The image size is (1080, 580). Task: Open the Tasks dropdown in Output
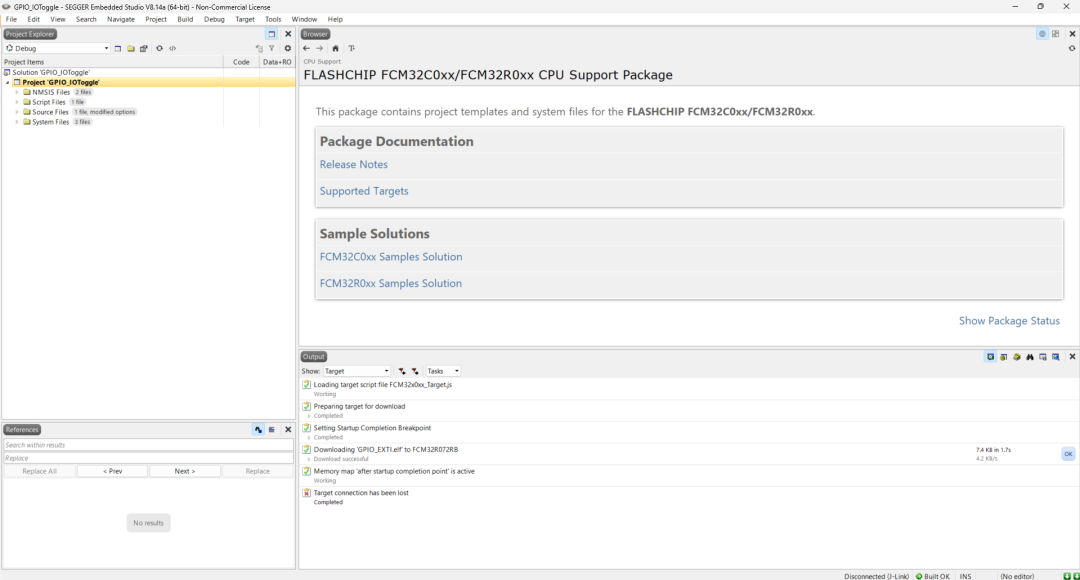[443, 371]
